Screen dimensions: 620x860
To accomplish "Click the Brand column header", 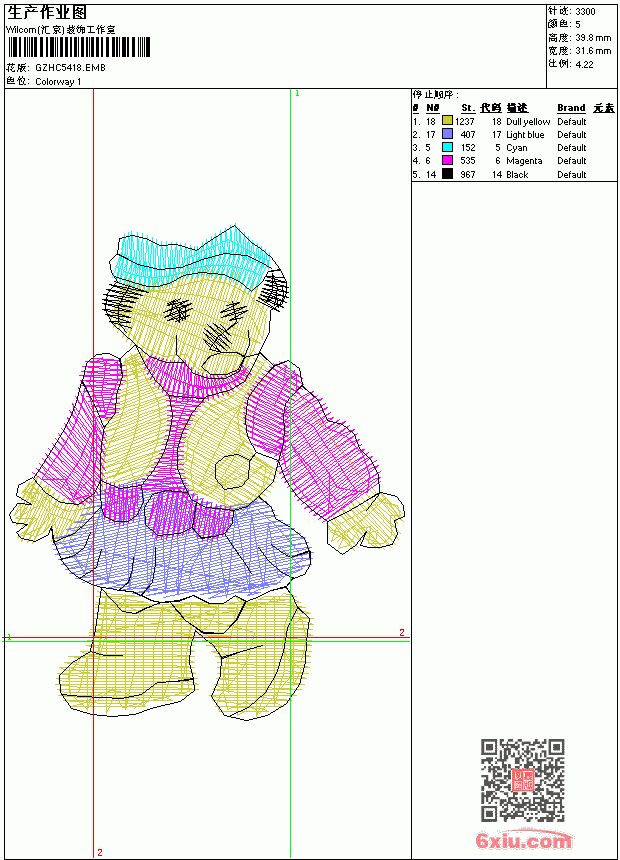I will 571,108.
